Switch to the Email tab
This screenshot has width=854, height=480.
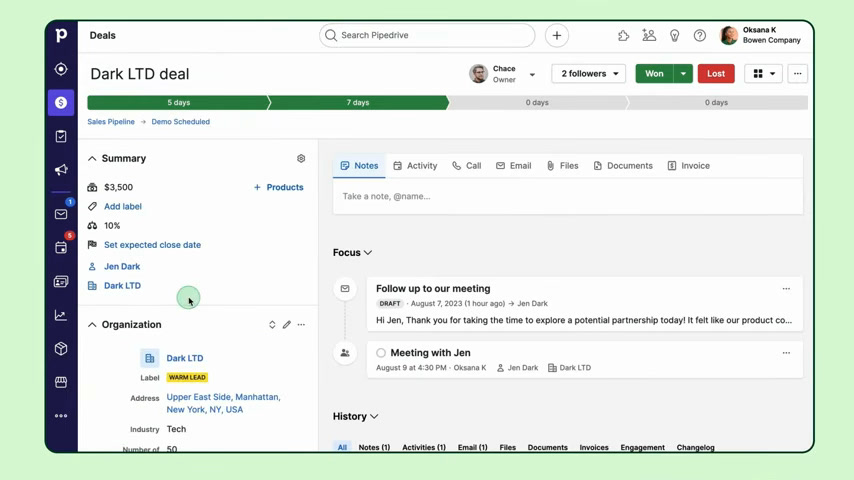[514, 166]
